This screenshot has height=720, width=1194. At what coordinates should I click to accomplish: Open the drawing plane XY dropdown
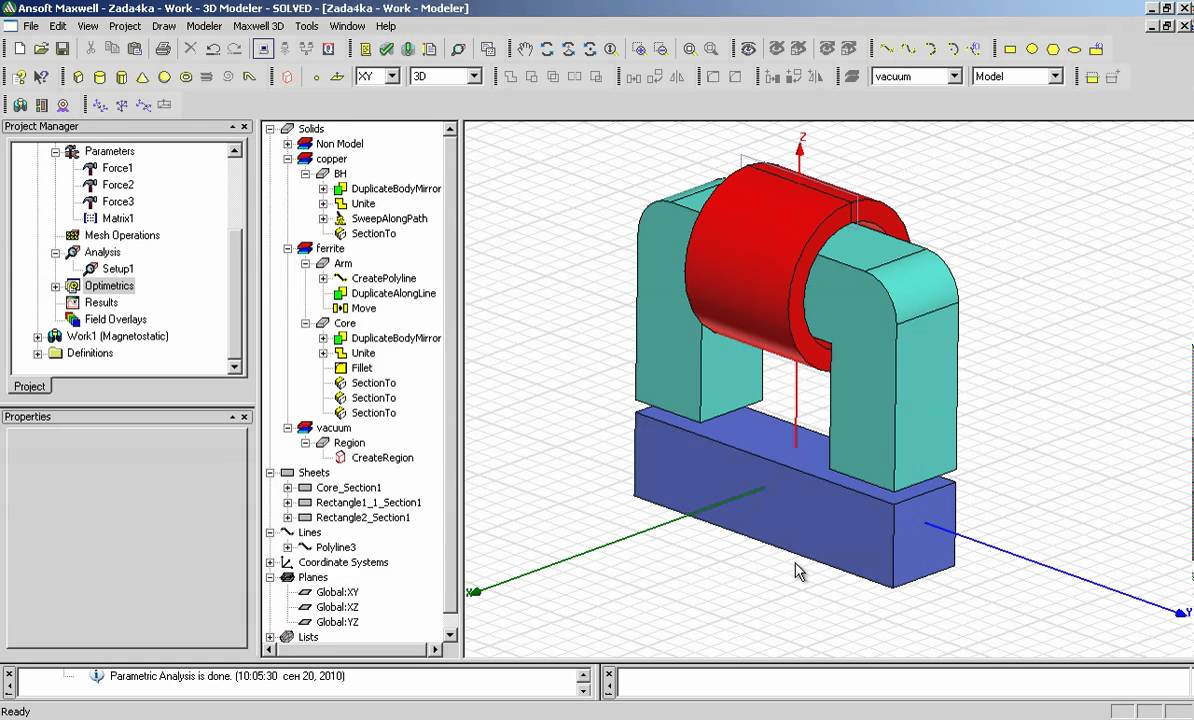click(392, 76)
